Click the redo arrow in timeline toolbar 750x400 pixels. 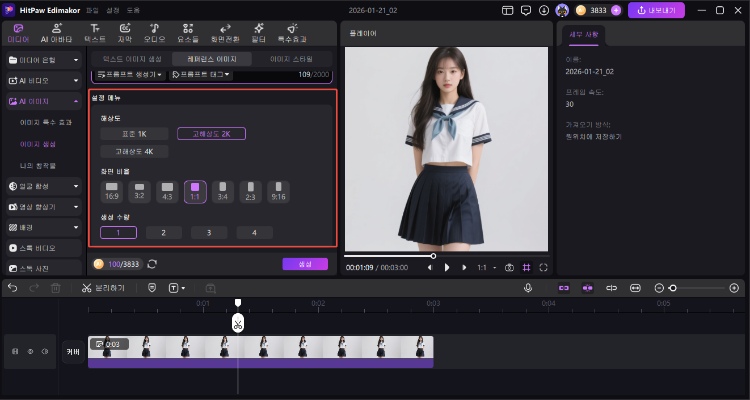tap(34, 288)
